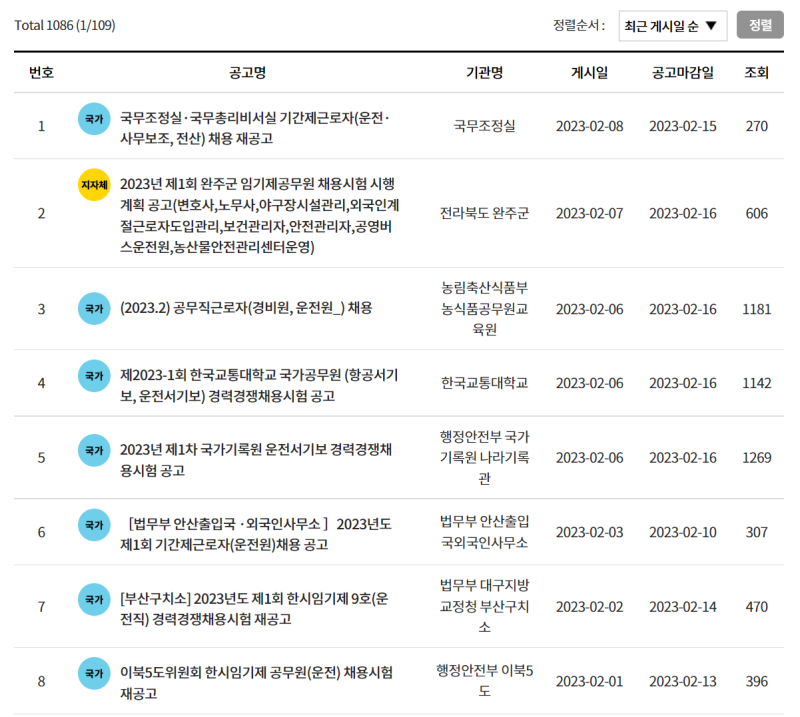The image size is (800, 717).
Task: Click 국가 badge beside 부산구치소 posting
Action: (x=94, y=599)
